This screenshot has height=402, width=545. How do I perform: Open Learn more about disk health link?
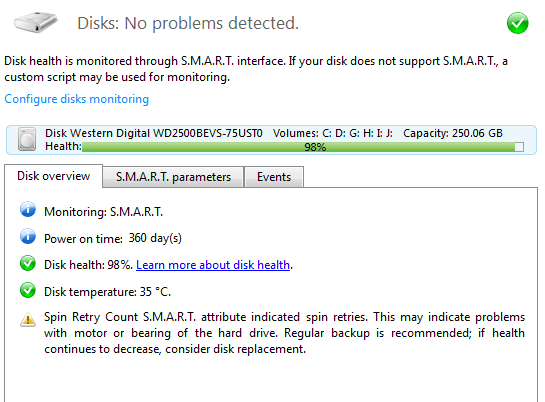click(x=213, y=265)
